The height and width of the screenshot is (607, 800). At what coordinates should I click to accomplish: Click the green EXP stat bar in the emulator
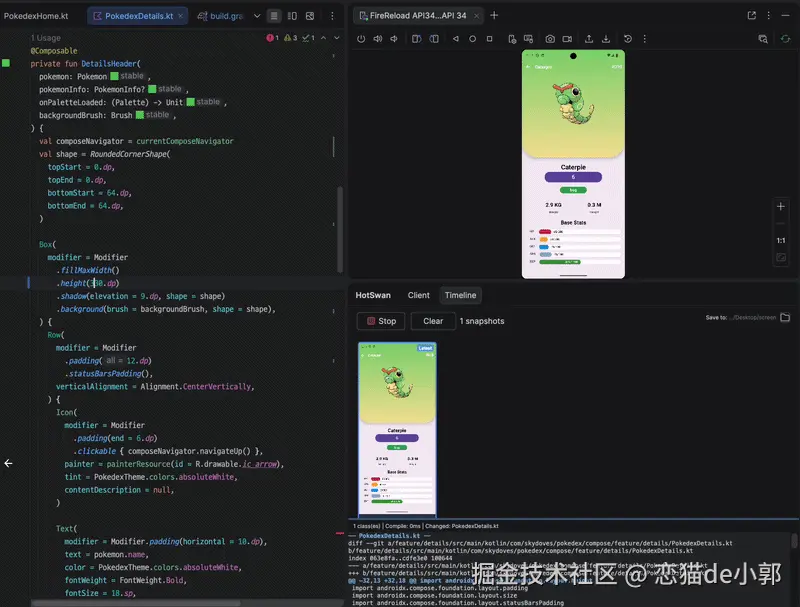pos(560,262)
